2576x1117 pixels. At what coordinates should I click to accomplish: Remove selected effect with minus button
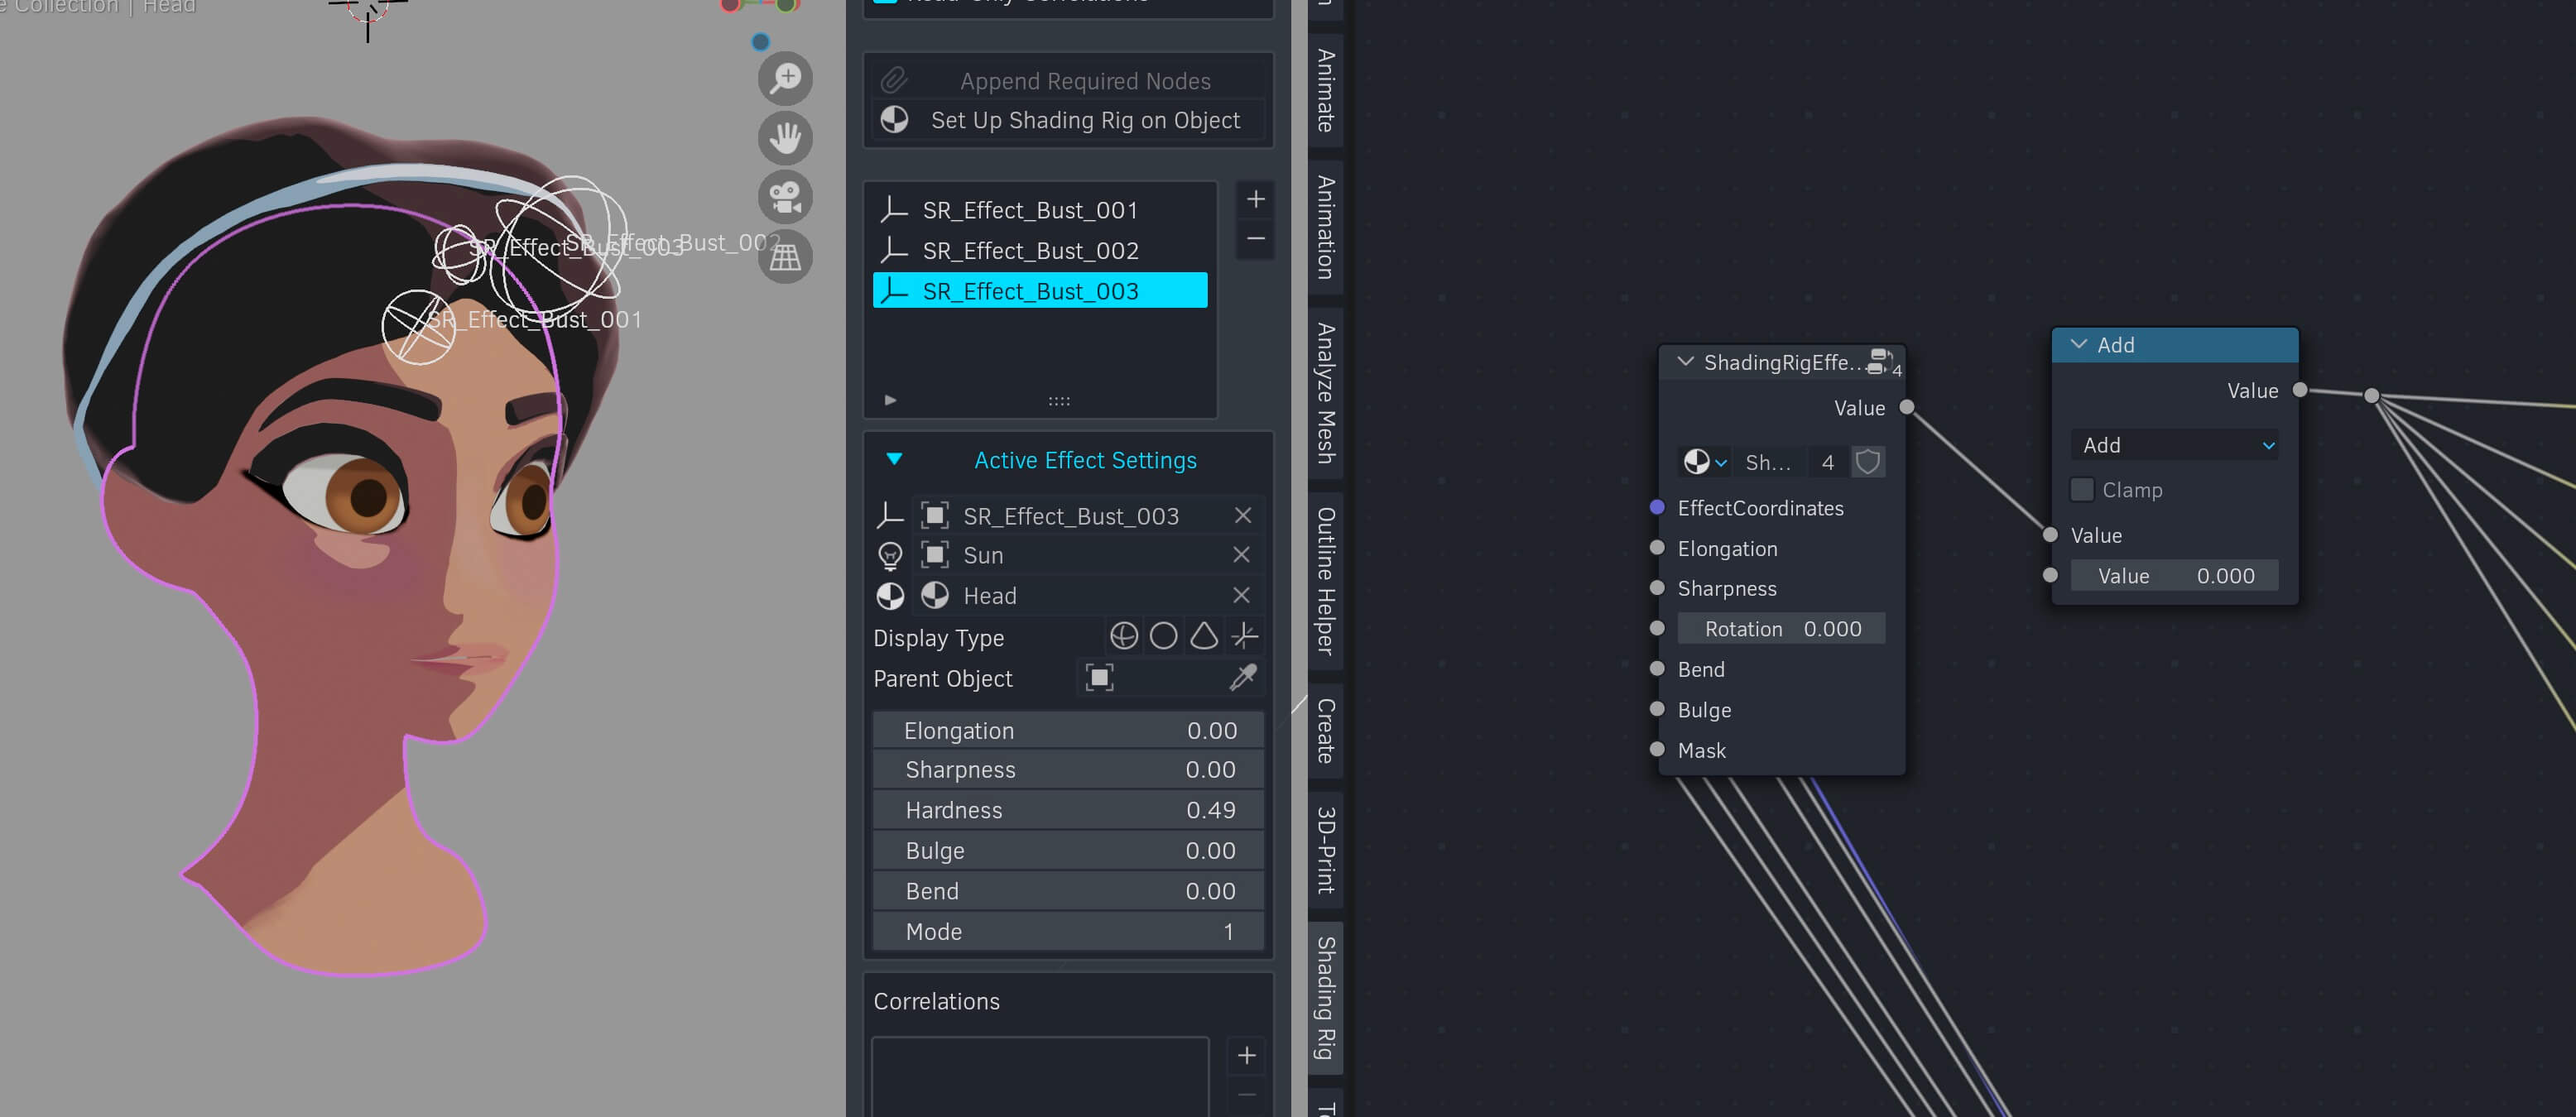point(1255,239)
